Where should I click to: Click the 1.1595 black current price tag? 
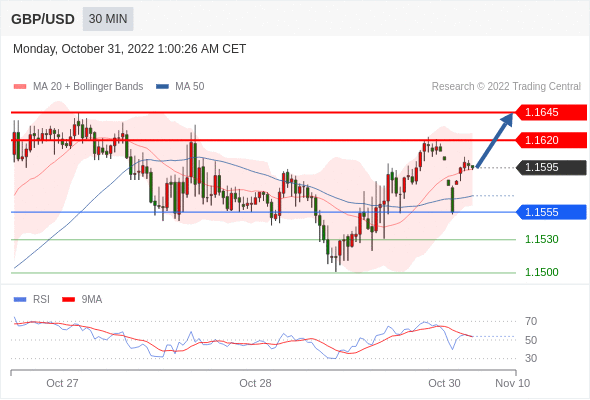[x=551, y=167]
